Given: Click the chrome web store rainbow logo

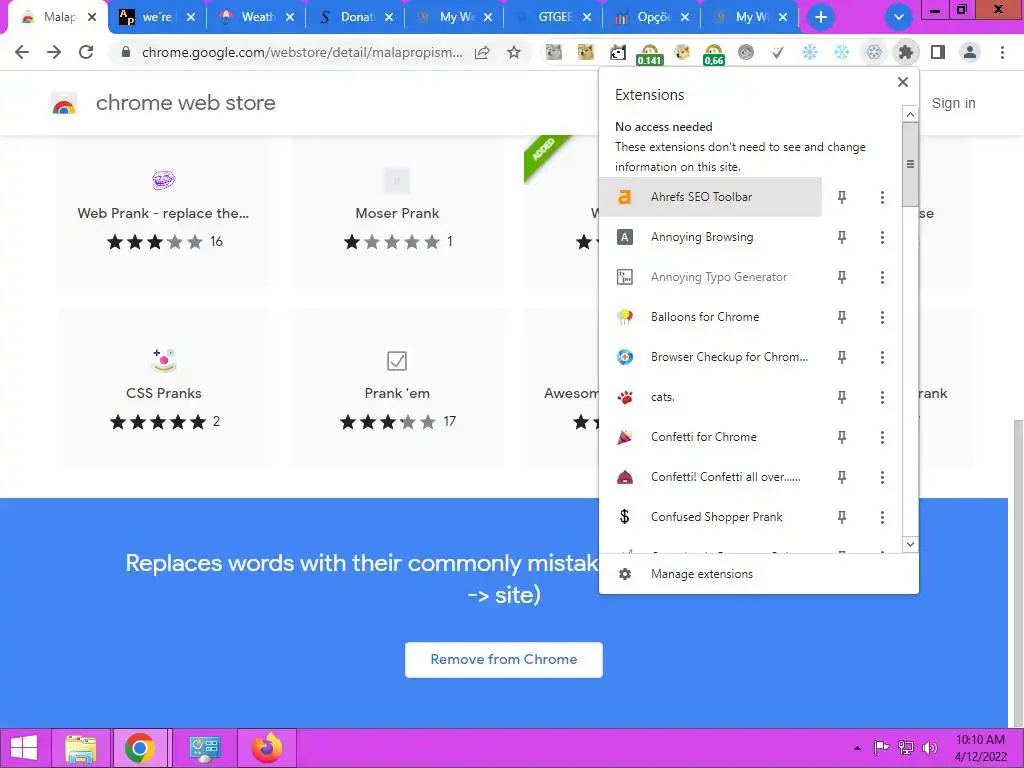Looking at the screenshot, I should point(64,103).
